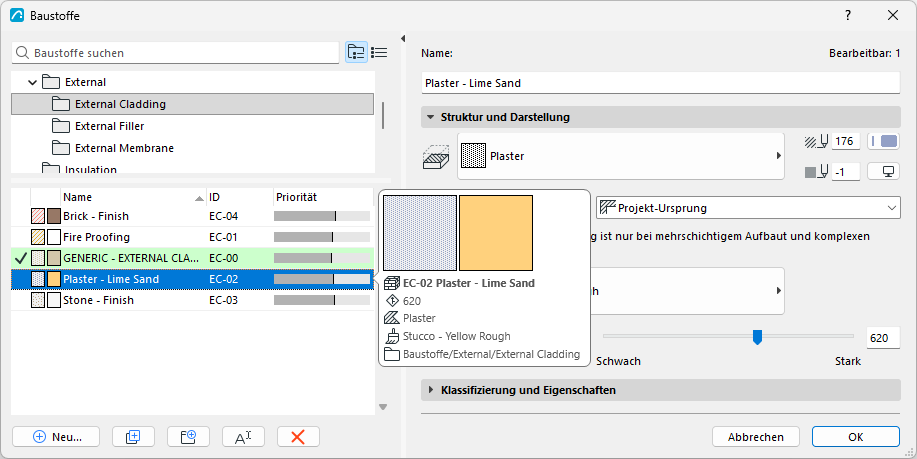Click the priority slider handle
Screen dimensions: 917x459
pyautogui.click(x=757, y=337)
